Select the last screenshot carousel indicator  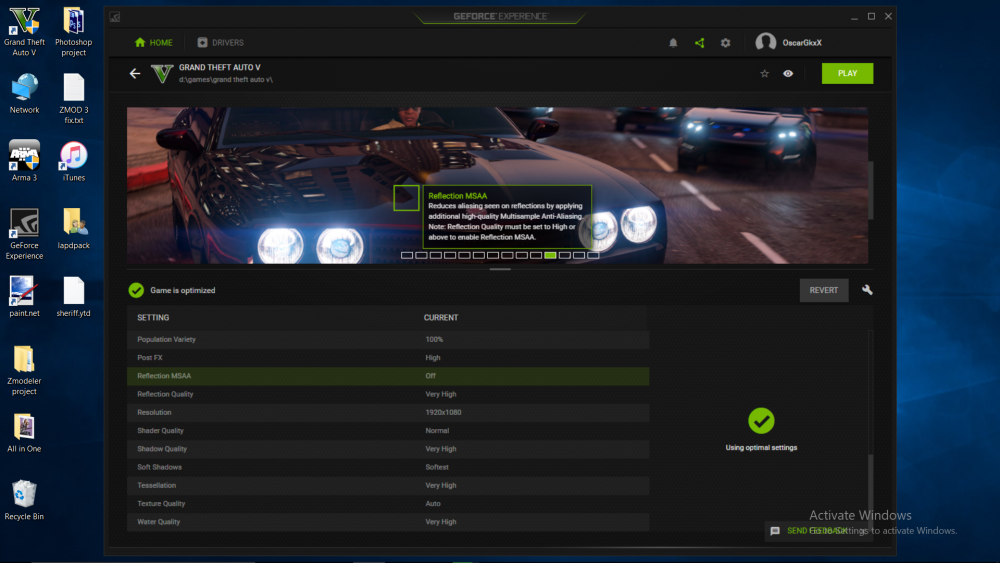click(593, 255)
